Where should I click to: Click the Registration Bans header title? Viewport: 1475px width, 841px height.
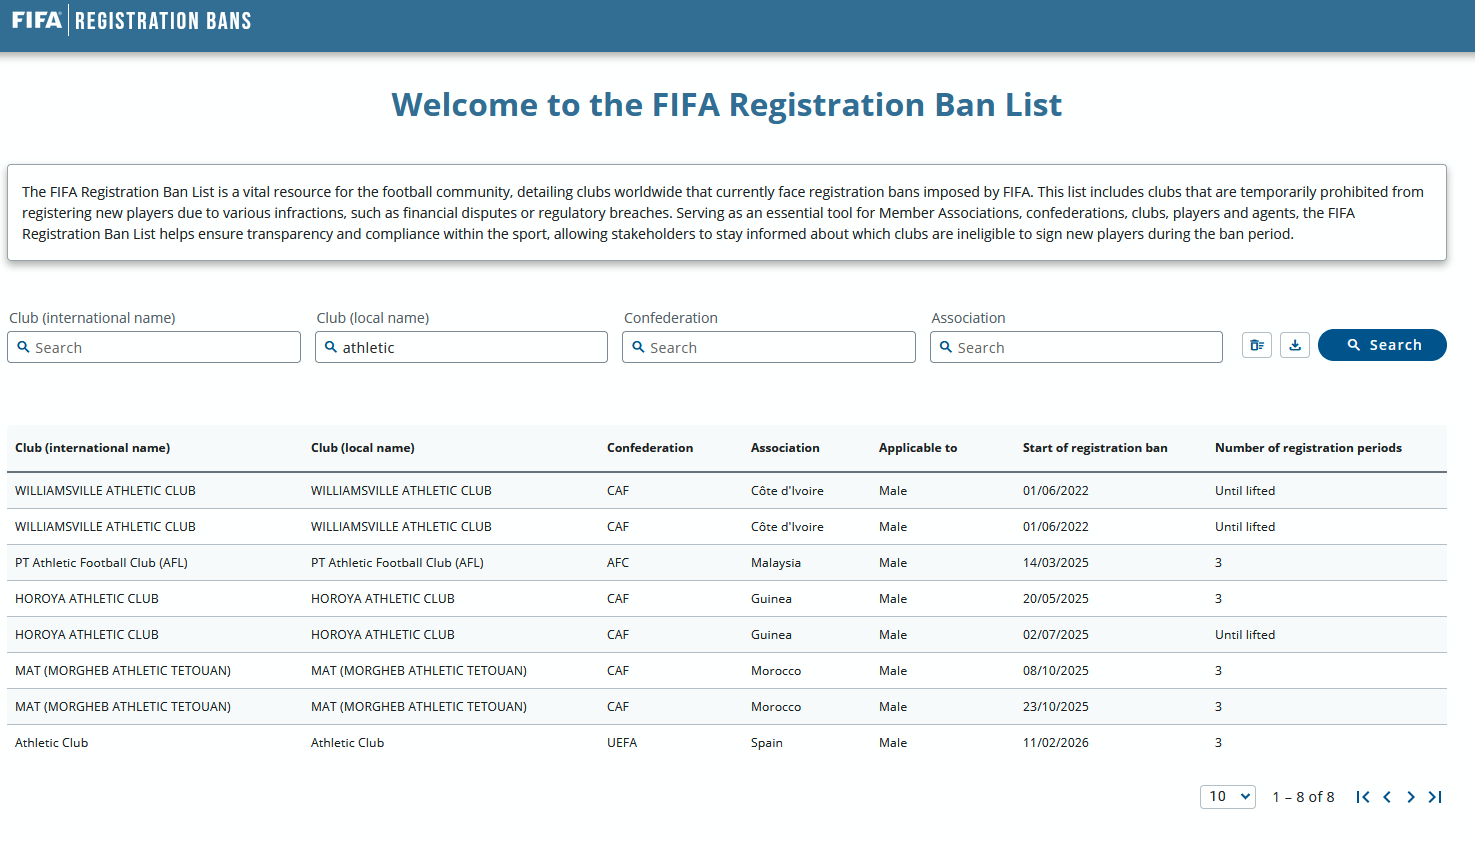click(x=163, y=21)
